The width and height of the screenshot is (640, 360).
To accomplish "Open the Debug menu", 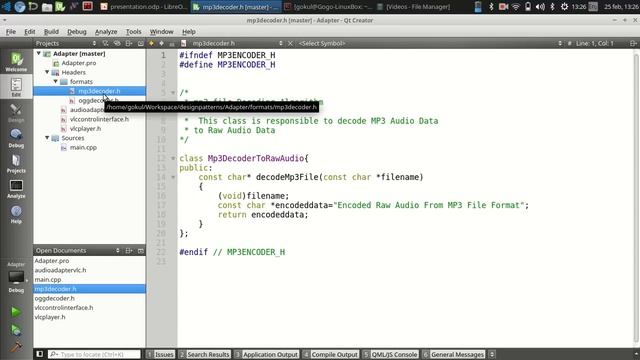I will point(77,31).
